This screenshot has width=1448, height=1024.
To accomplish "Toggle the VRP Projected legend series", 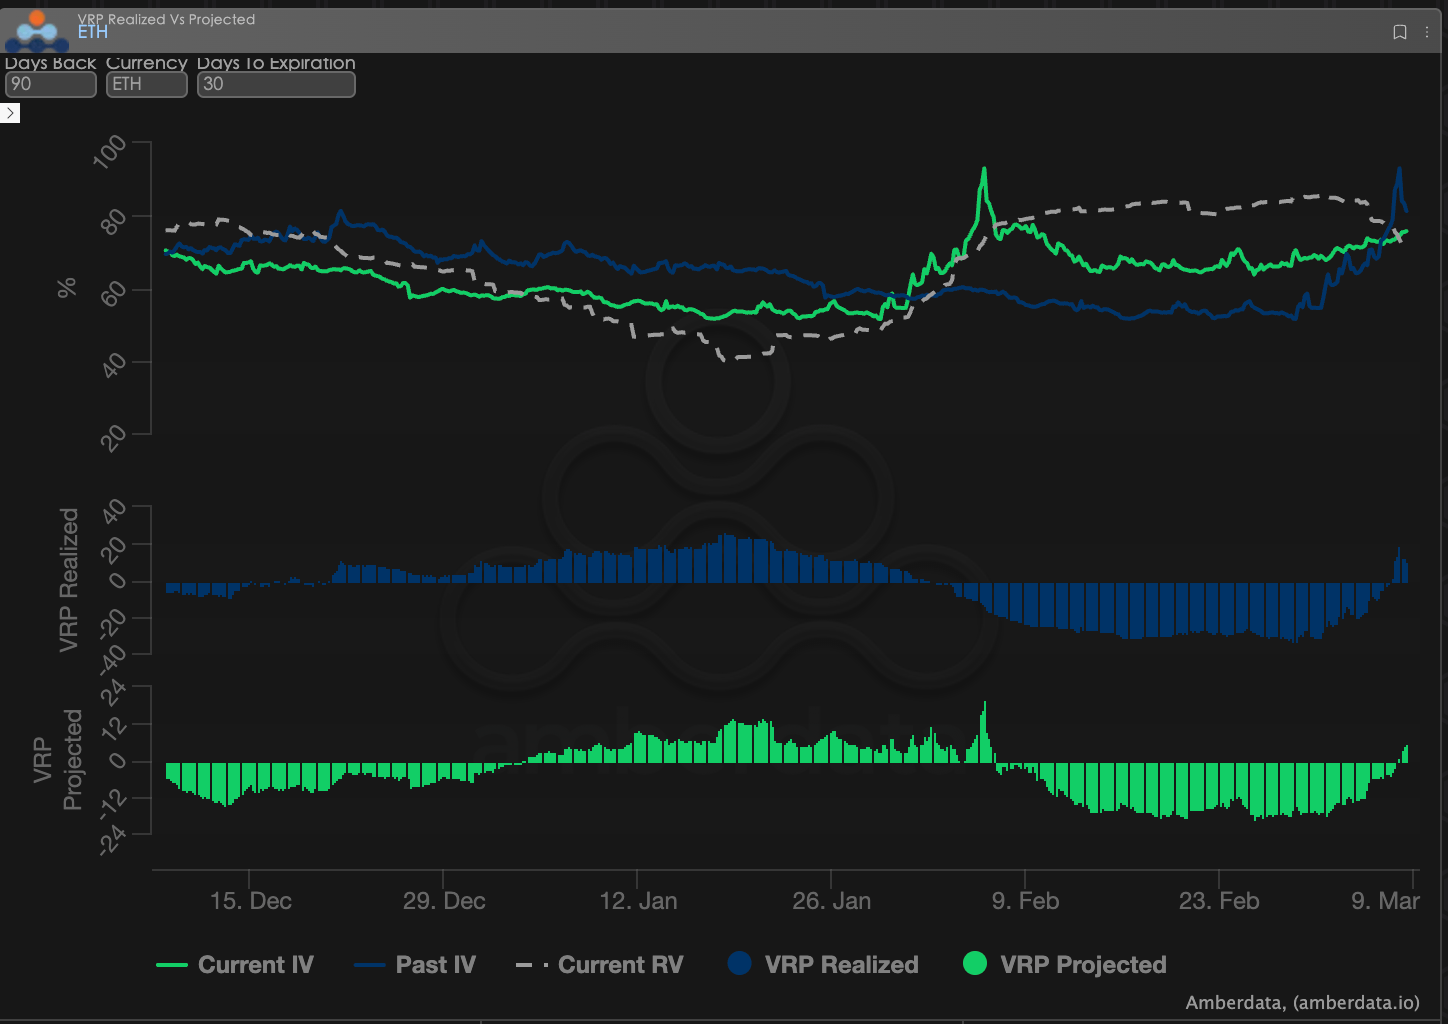I will [1065, 964].
